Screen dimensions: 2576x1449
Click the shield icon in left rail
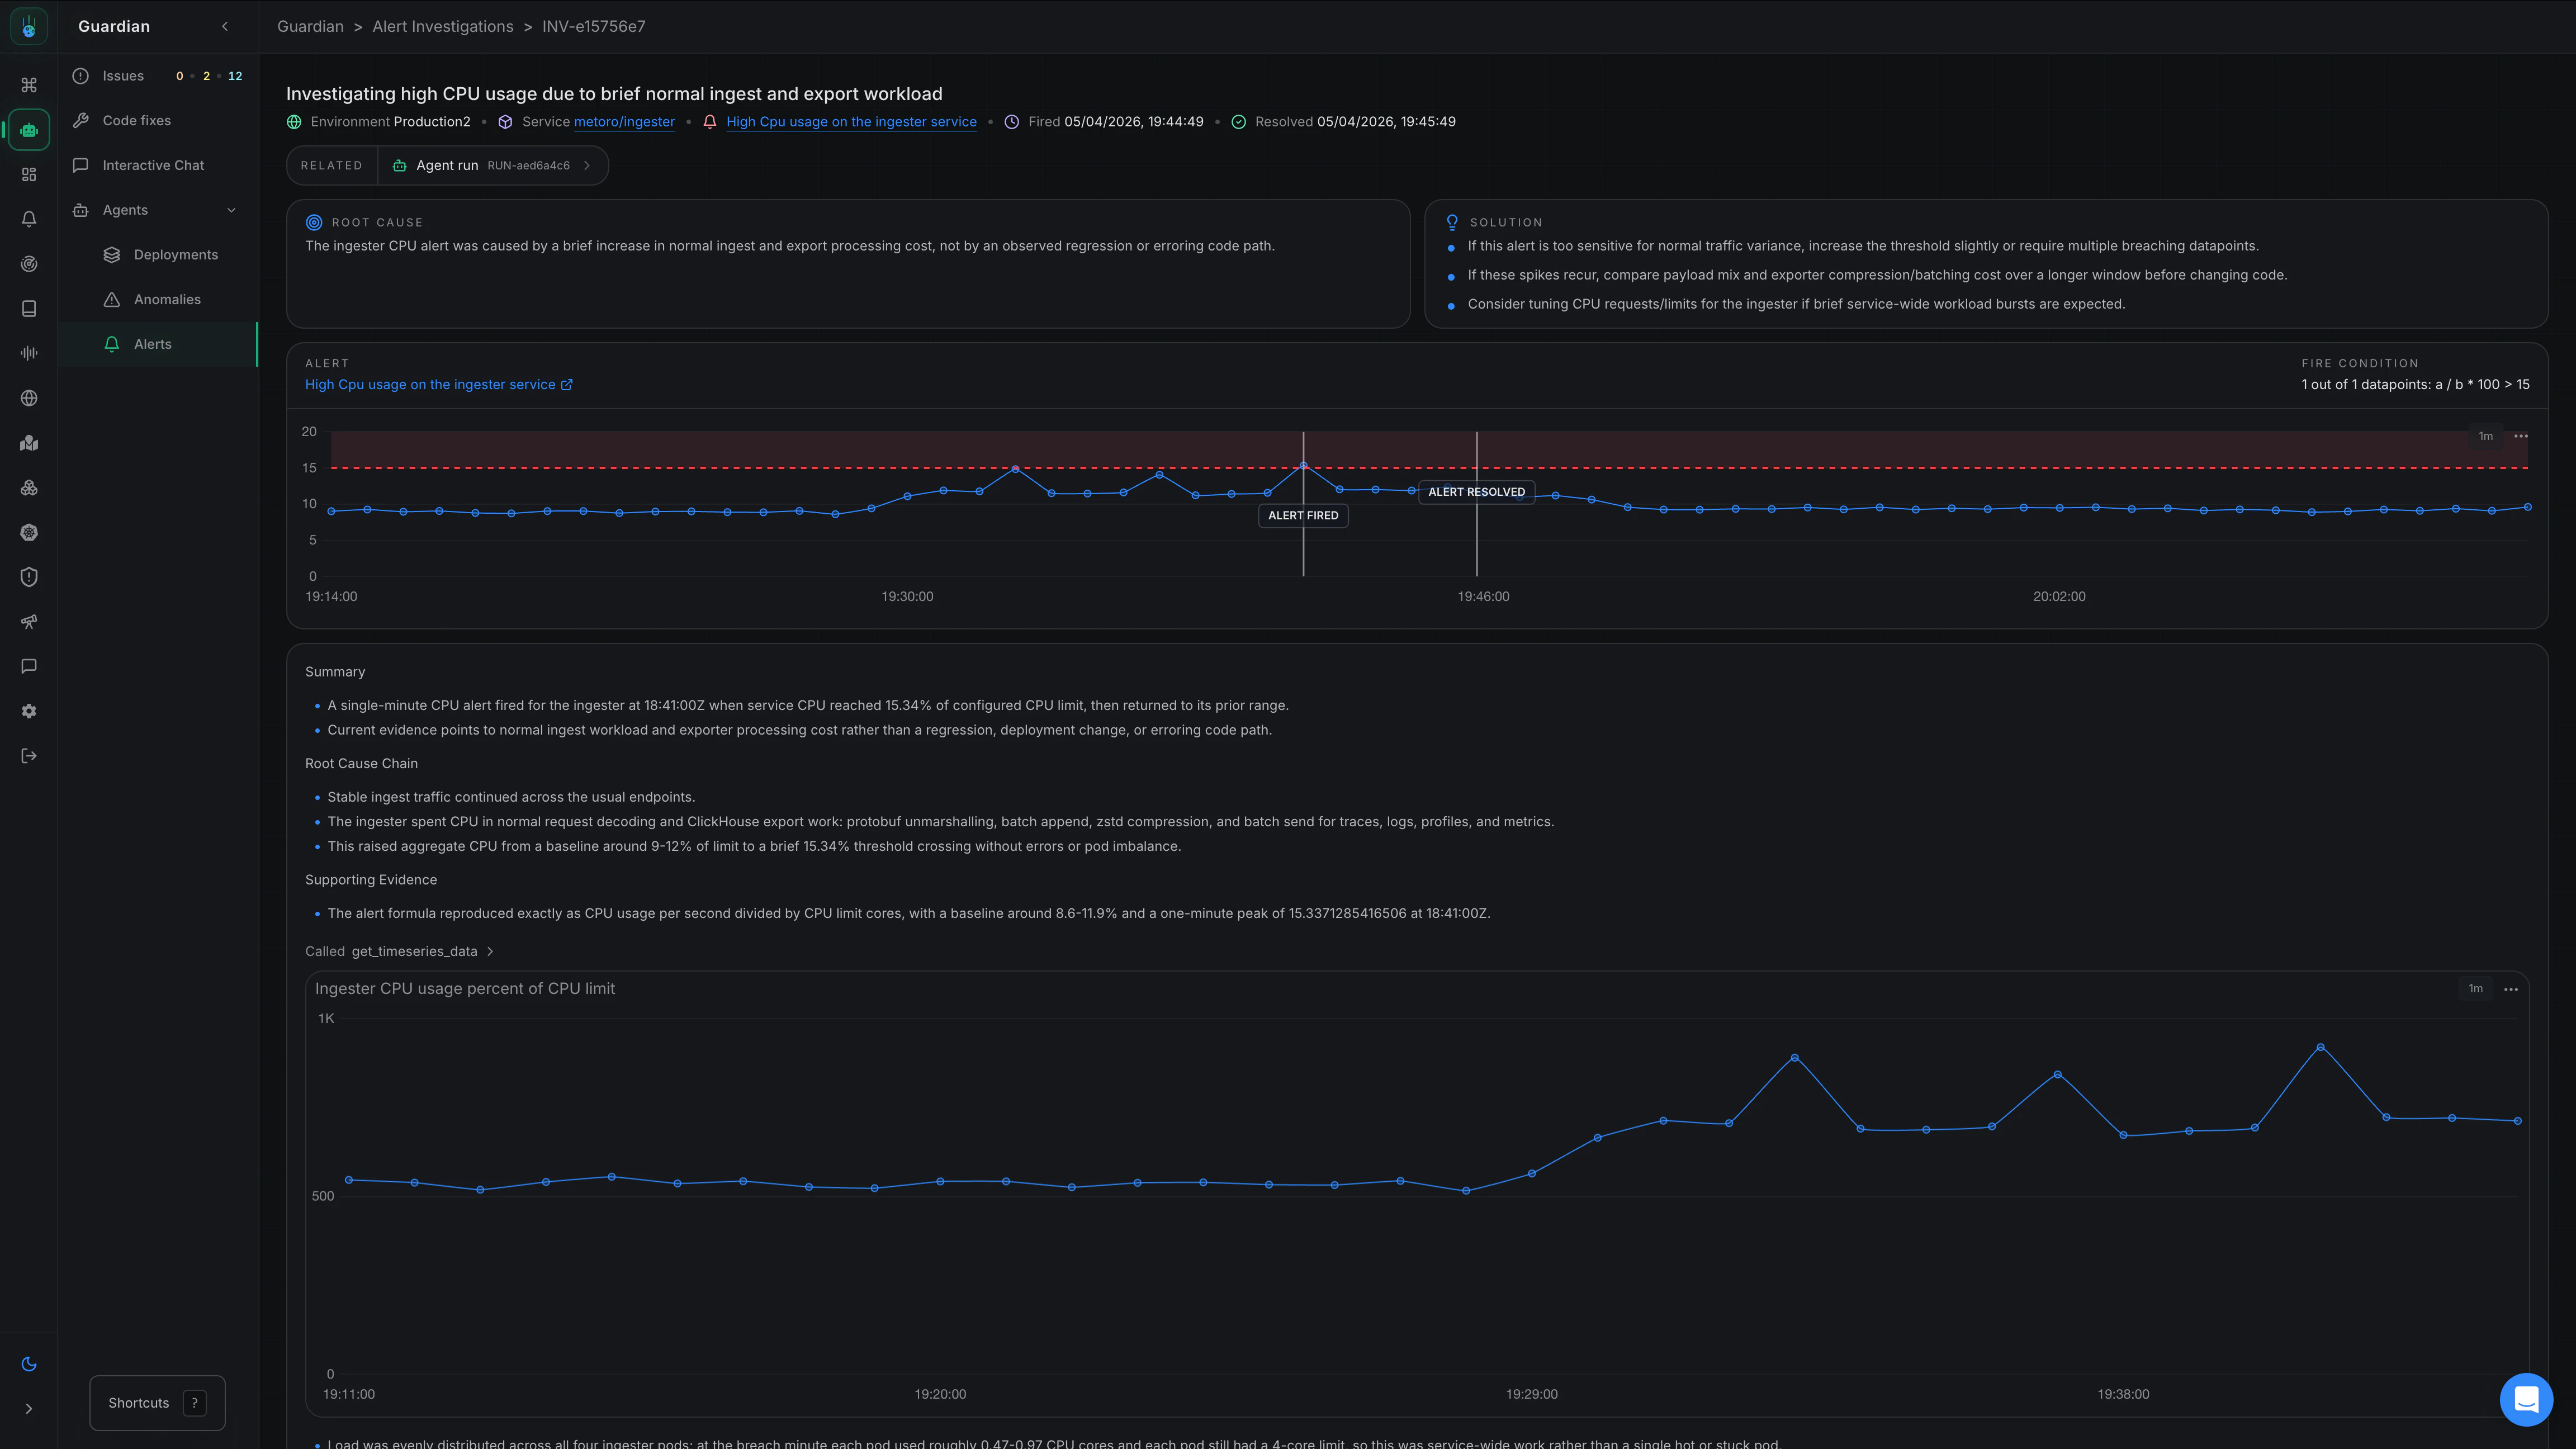coord(29,577)
